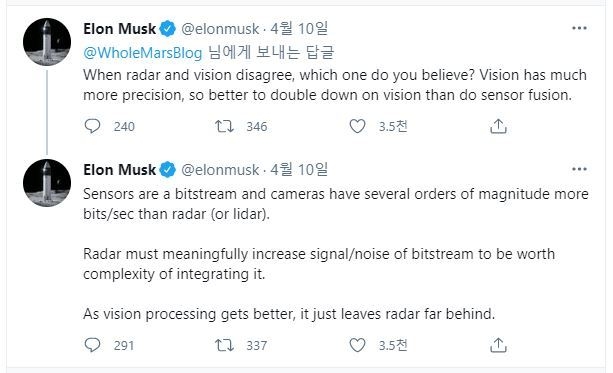Open the @WholeMarsBlog mention link
Viewport: 613px width, 373px height.
pos(143,53)
